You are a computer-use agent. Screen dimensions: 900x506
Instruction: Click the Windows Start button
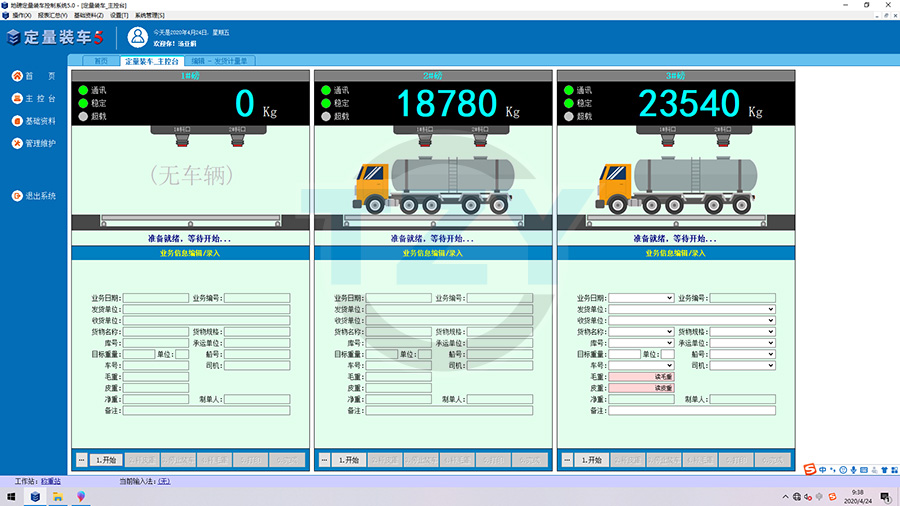click(x=11, y=496)
